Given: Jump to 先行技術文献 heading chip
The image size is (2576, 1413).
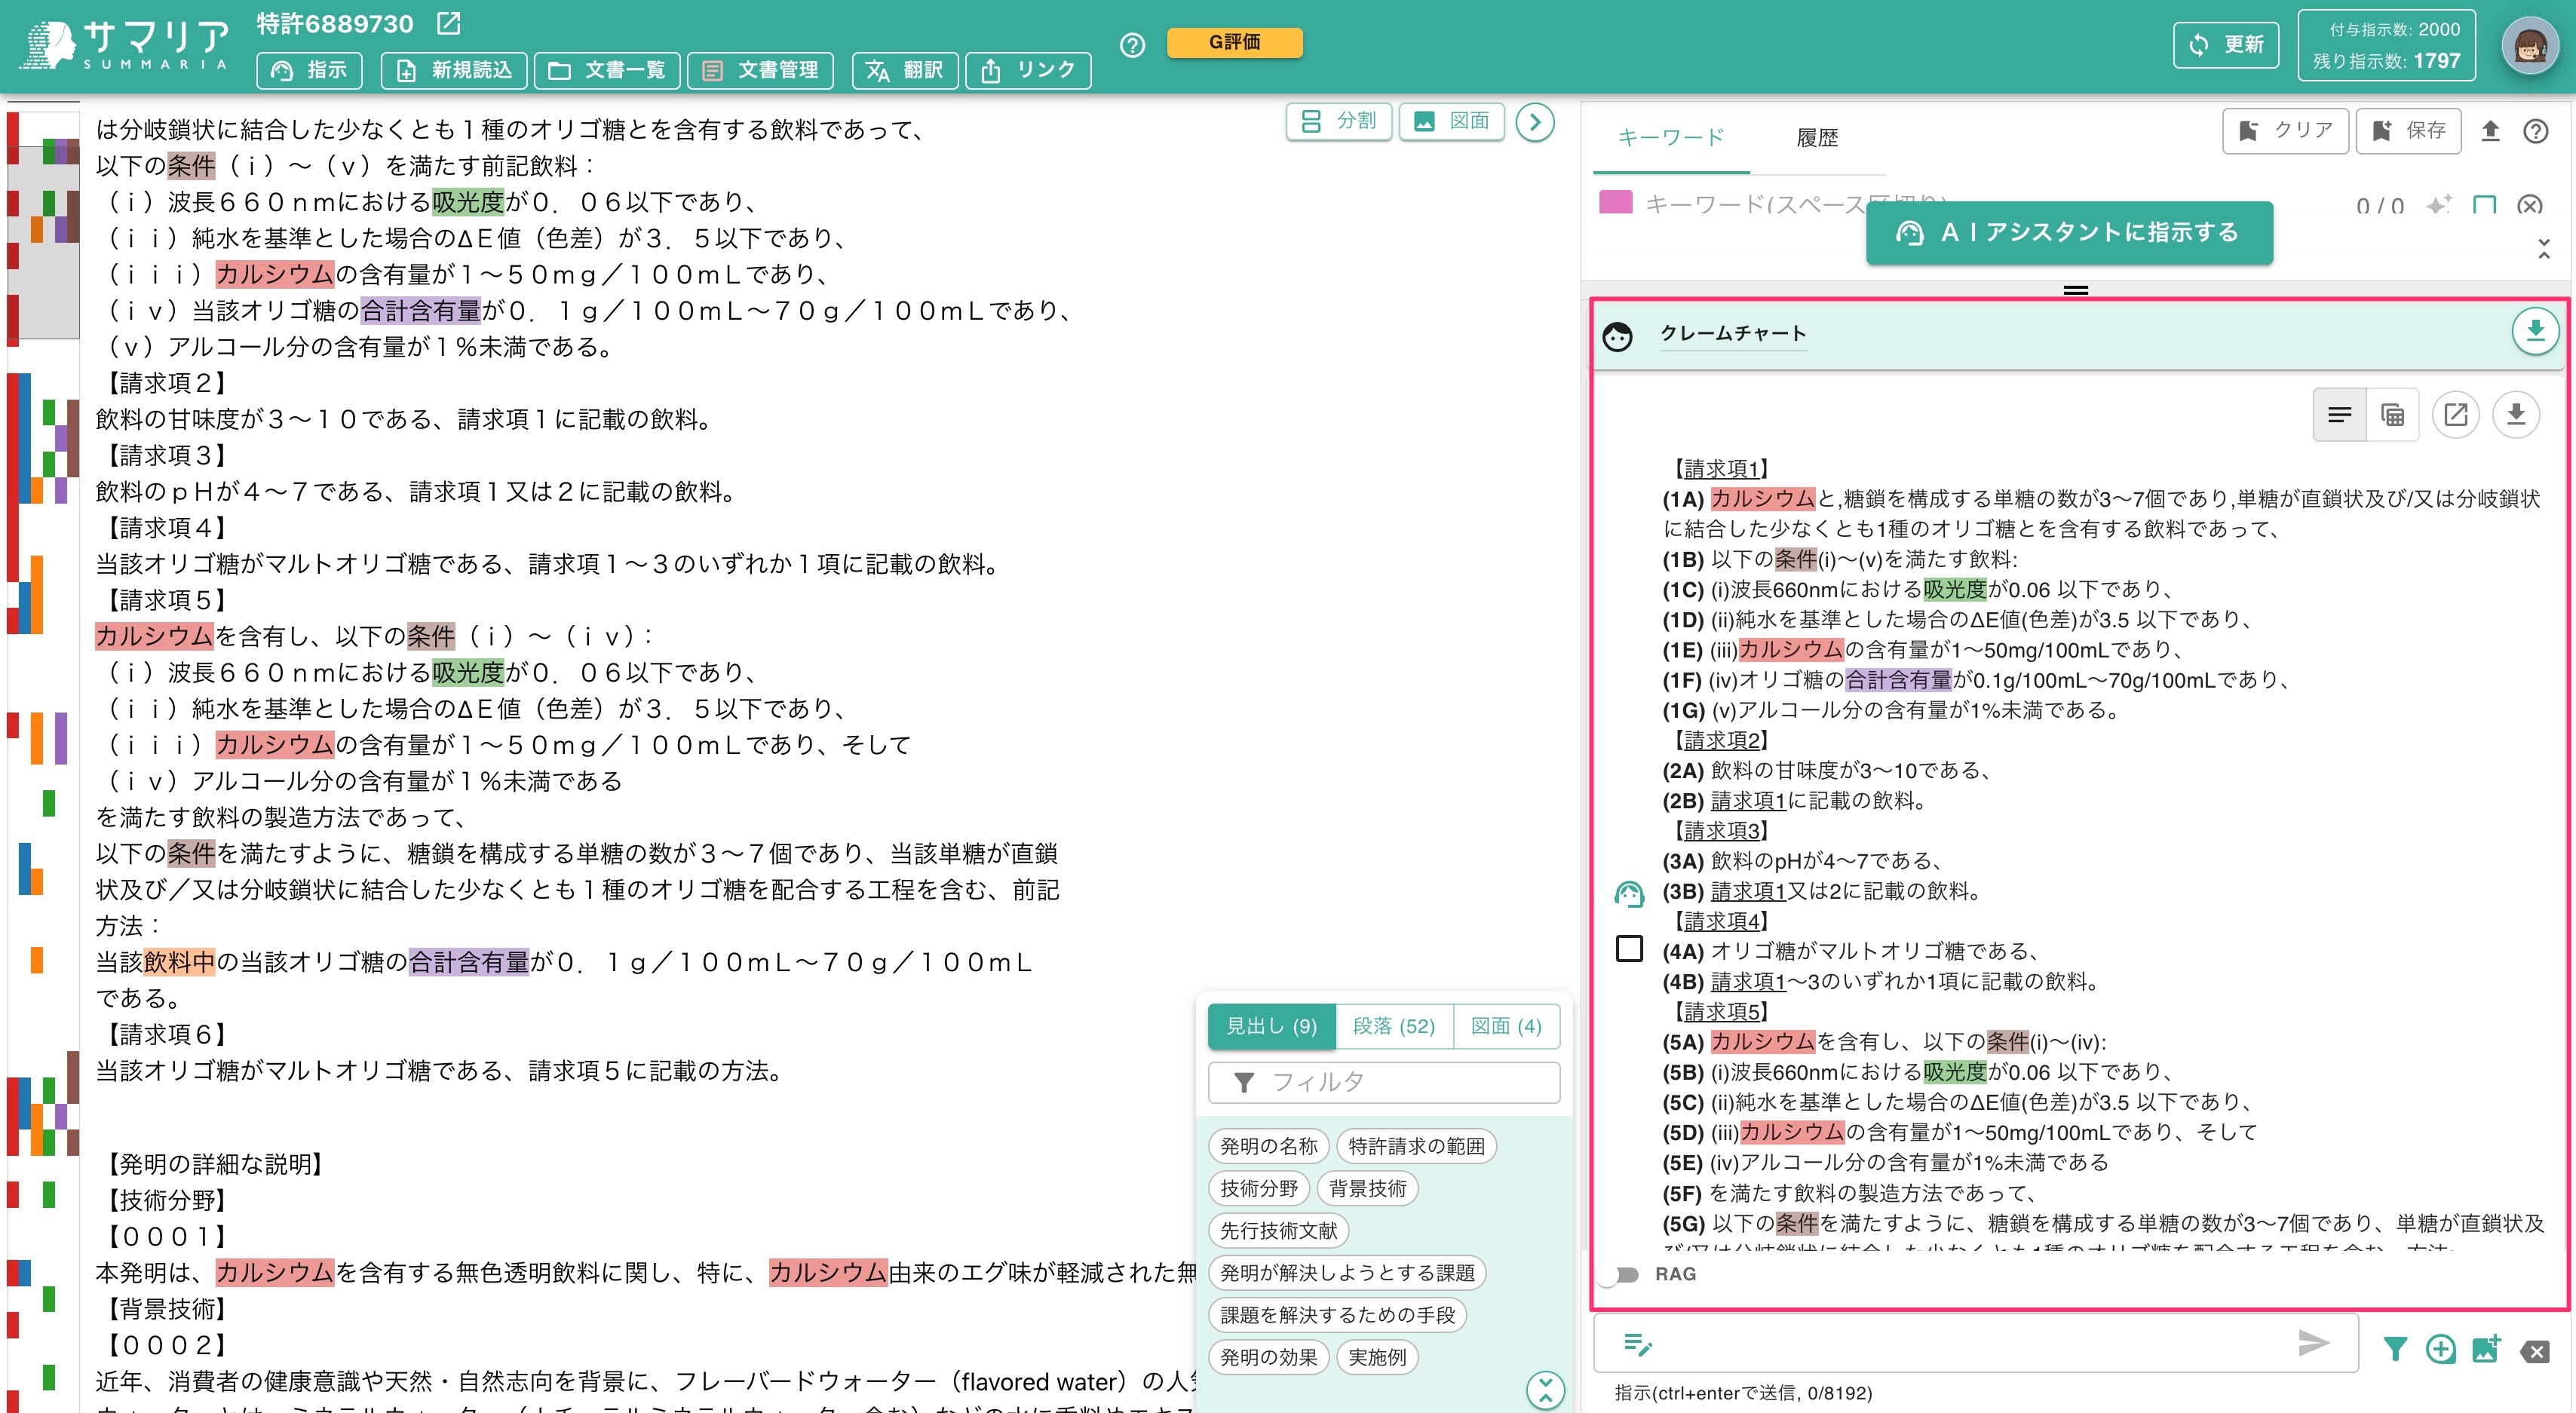Looking at the screenshot, I should coord(1278,1231).
